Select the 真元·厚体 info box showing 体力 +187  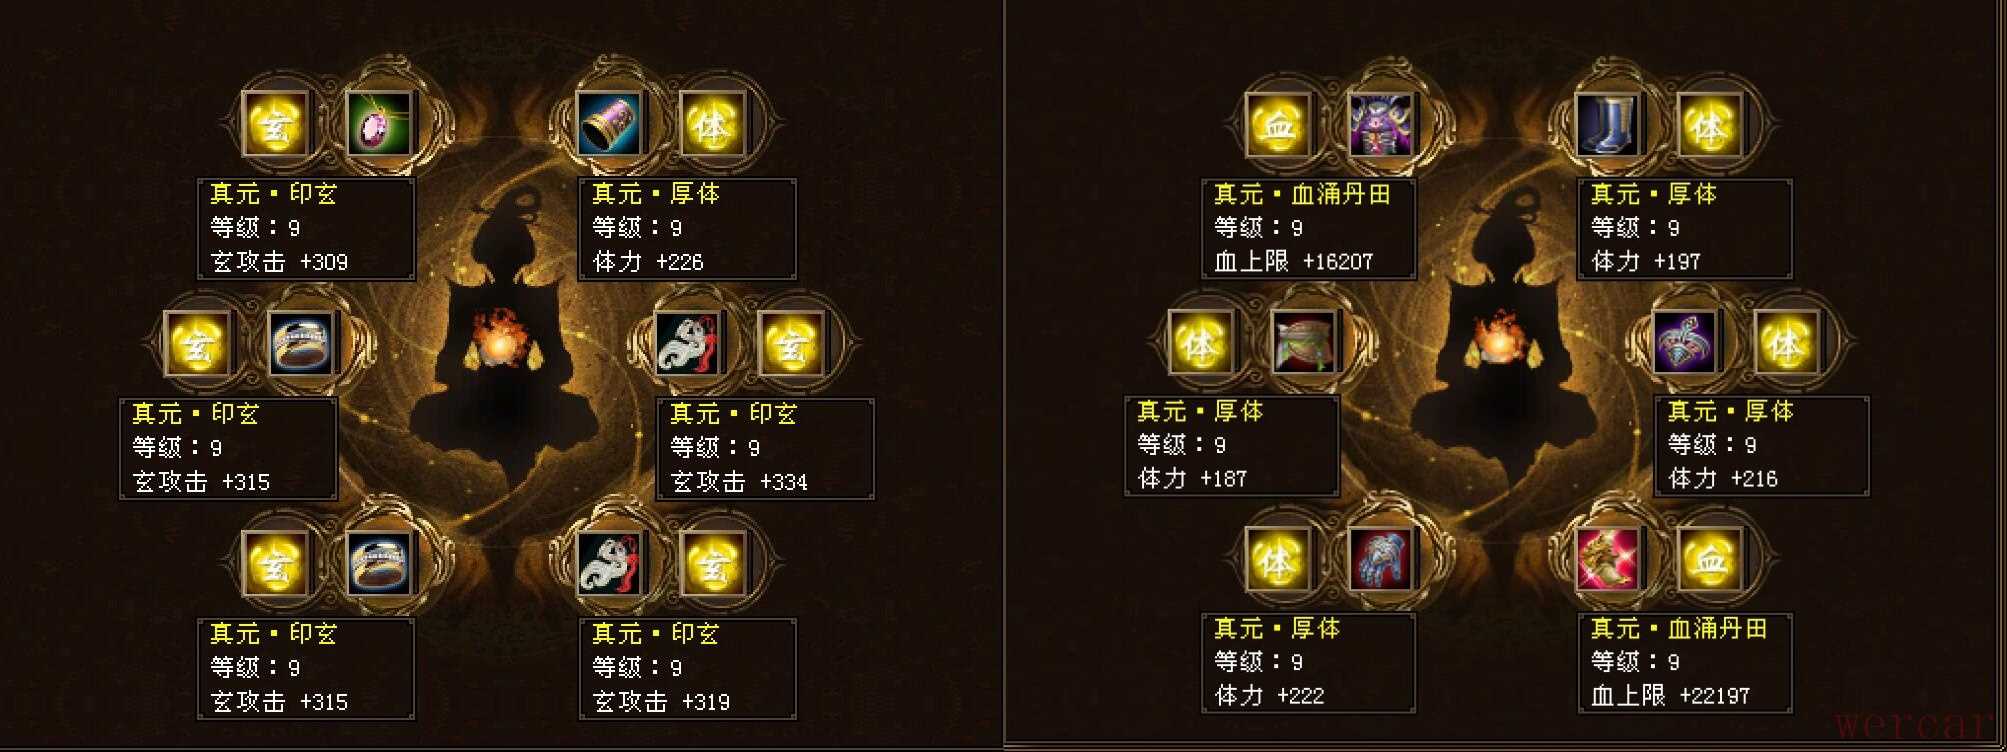1232,446
